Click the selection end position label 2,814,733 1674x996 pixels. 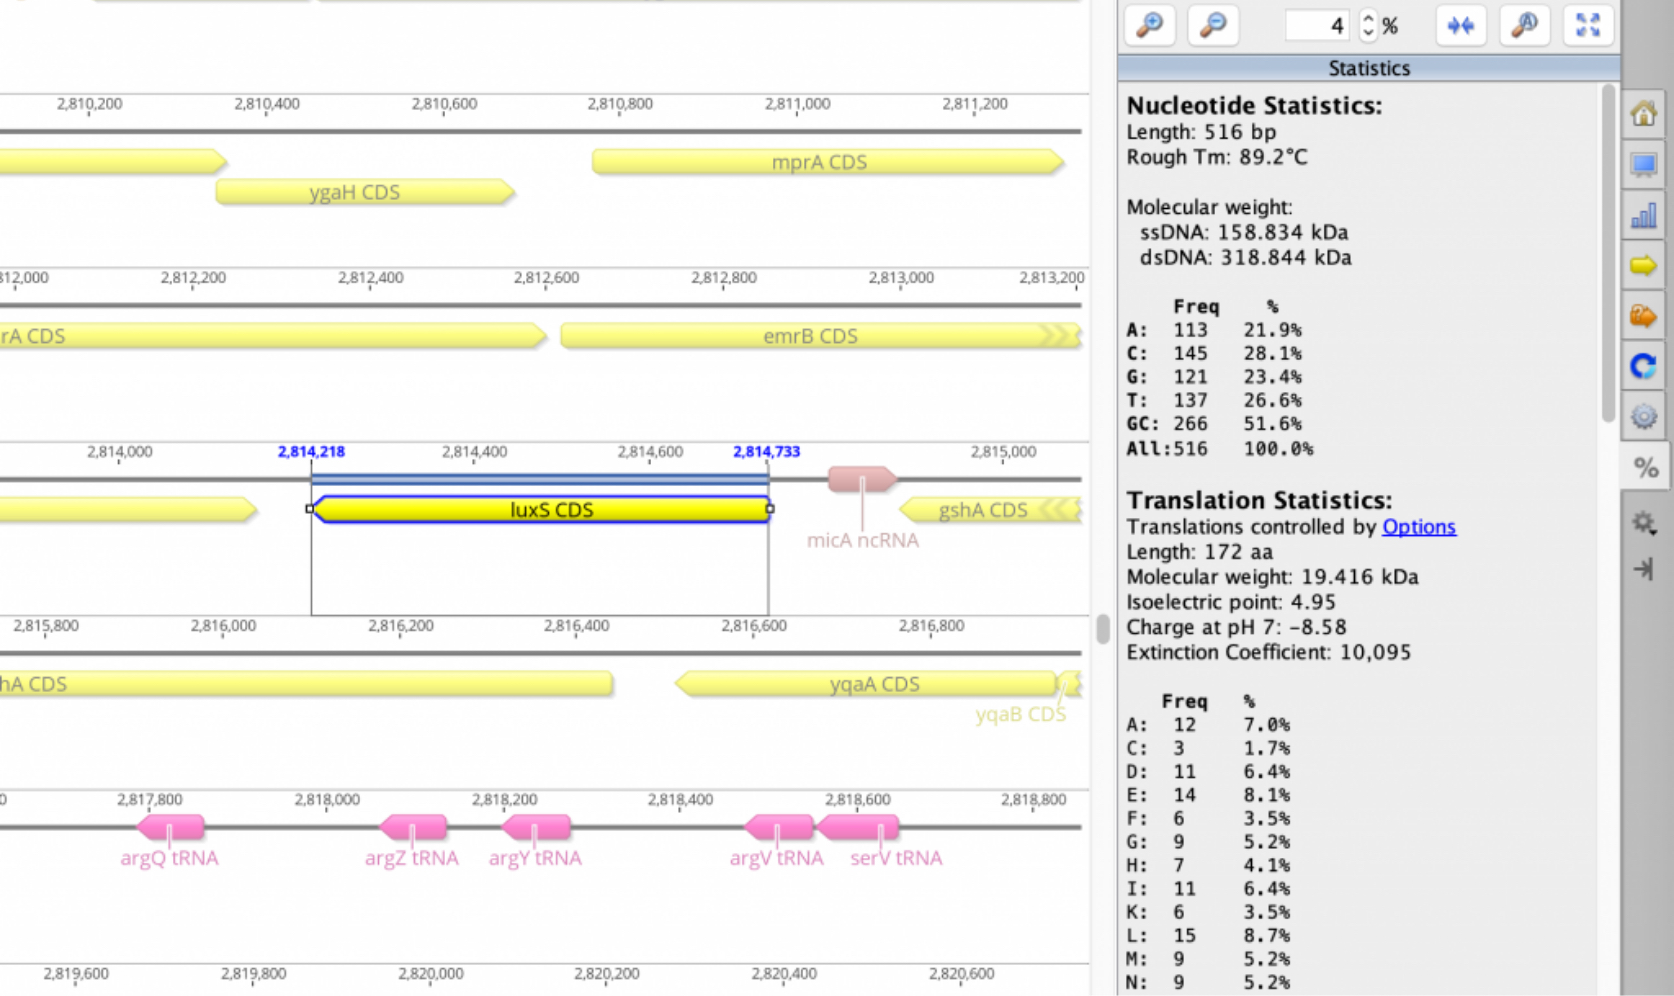point(767,452)
